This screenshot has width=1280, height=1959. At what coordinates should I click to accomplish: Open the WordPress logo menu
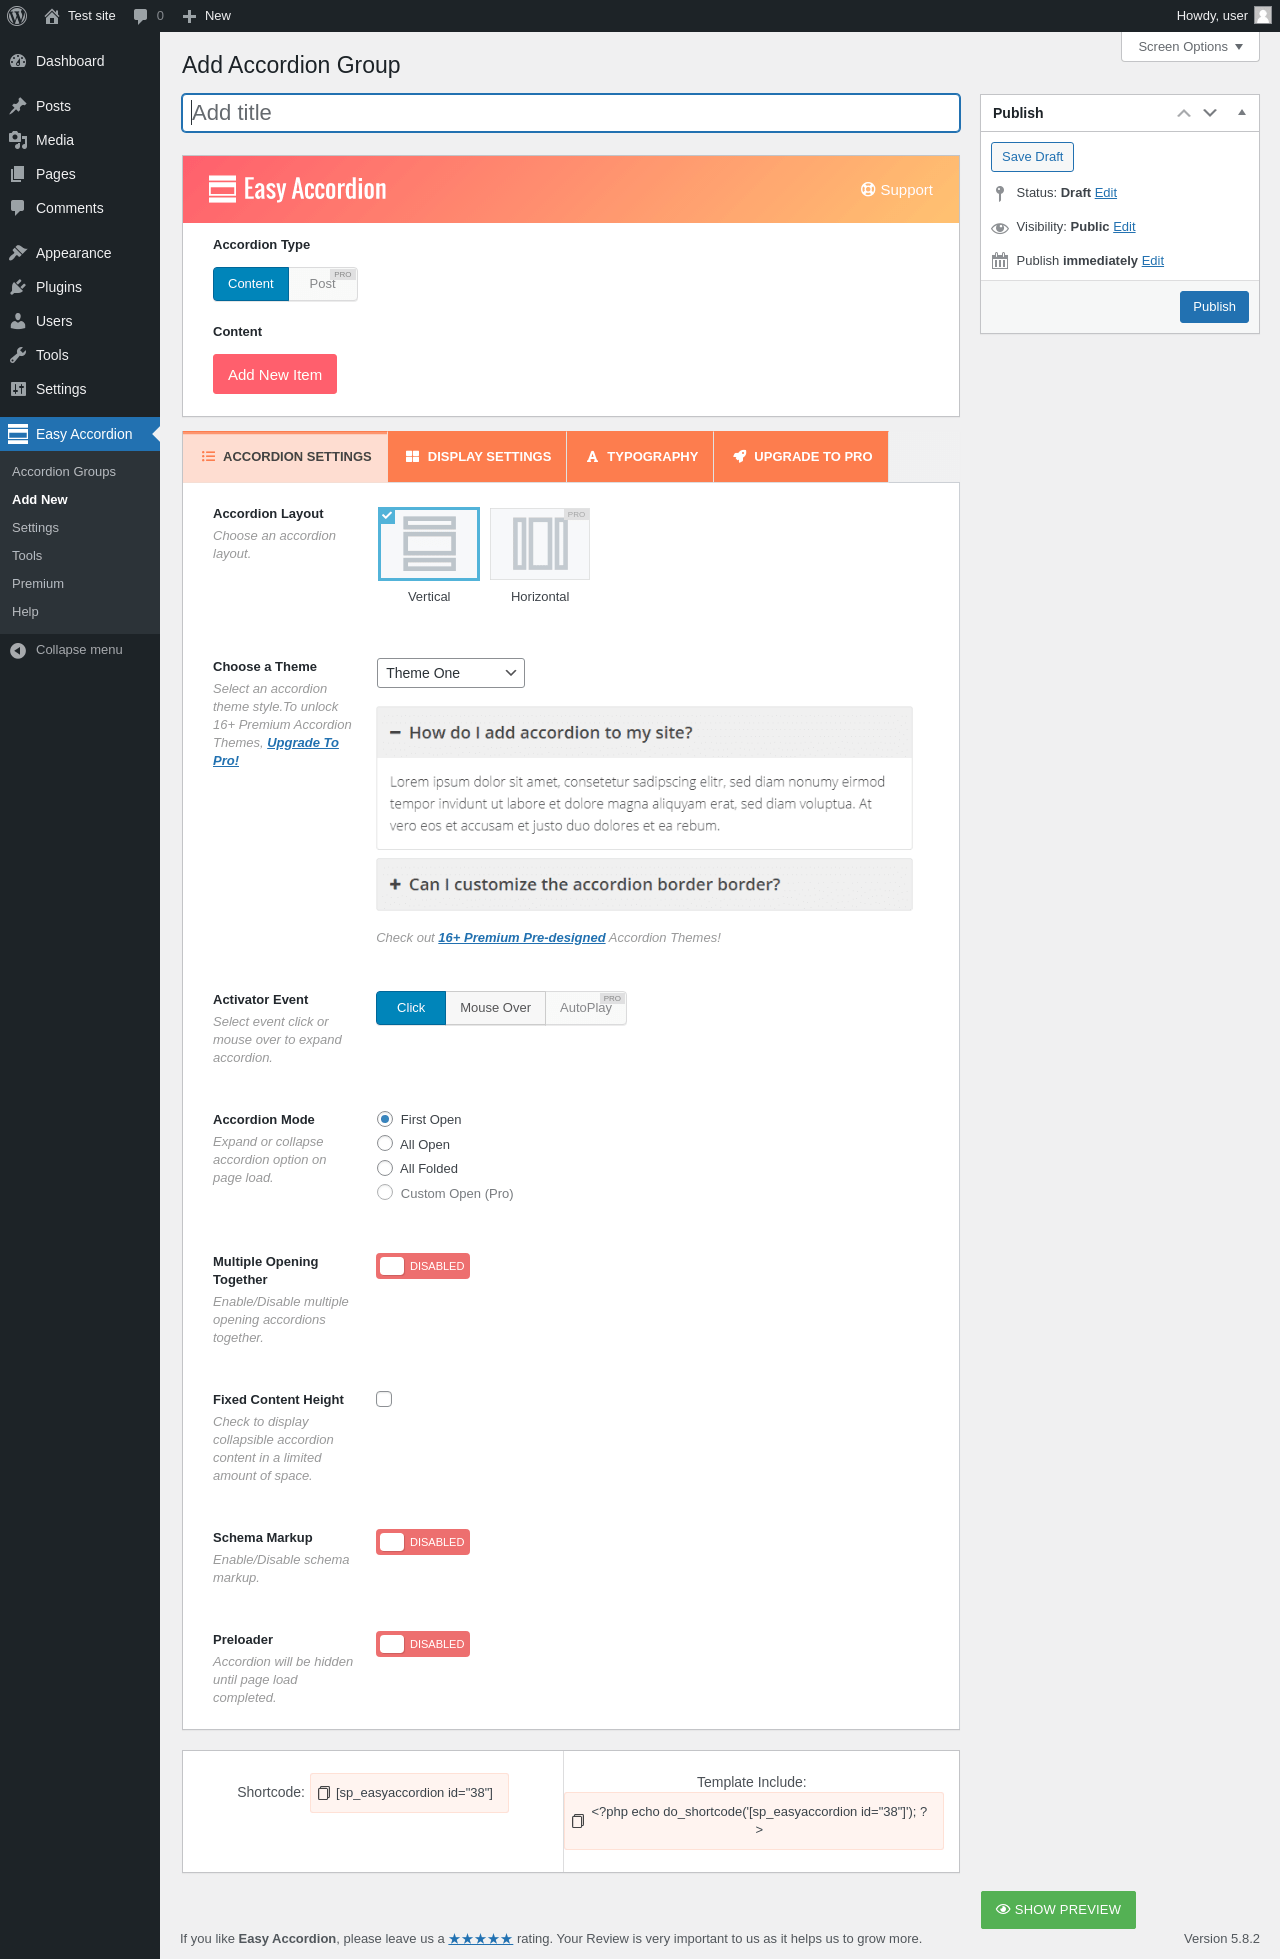click(x=16, y=16)
